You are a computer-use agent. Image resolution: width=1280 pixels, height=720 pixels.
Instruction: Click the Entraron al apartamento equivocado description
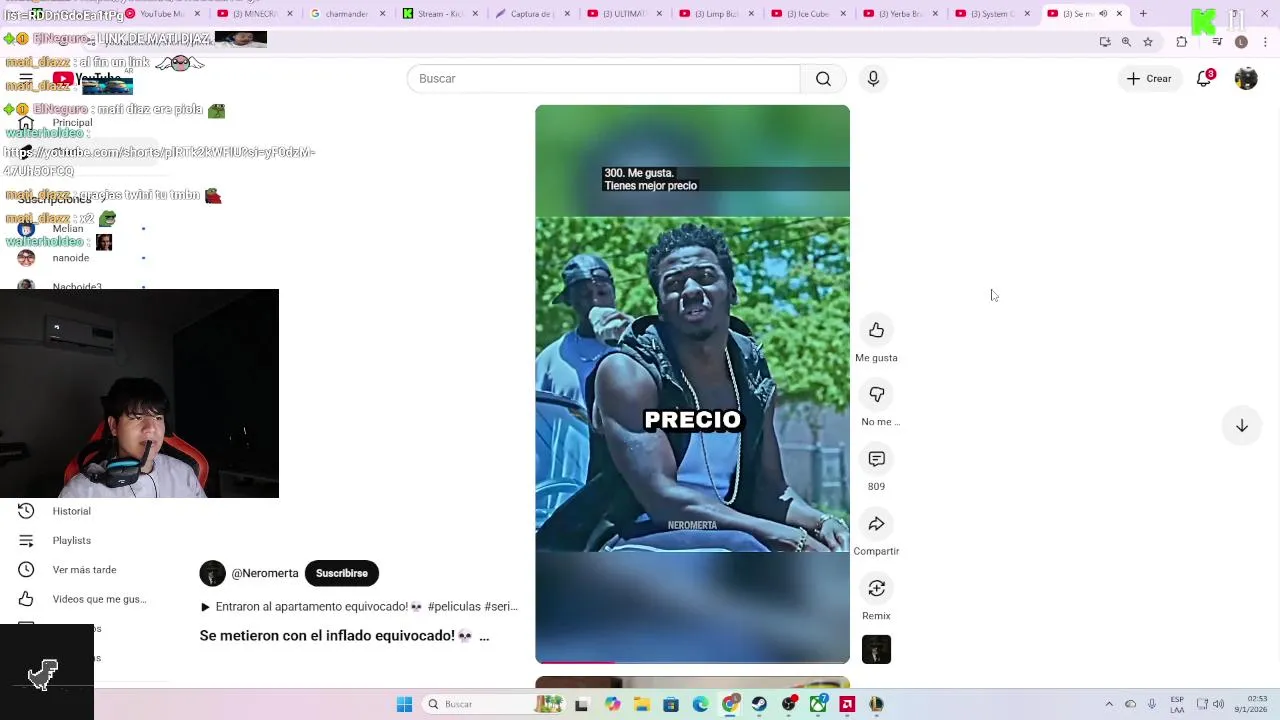(x=359, y=607)
